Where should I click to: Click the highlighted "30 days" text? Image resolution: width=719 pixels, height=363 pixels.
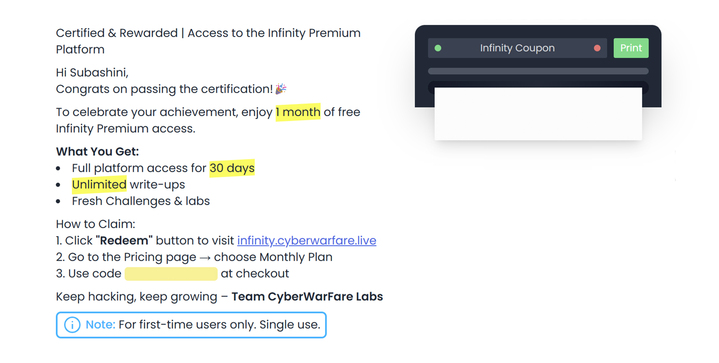(x=232, y=168)
